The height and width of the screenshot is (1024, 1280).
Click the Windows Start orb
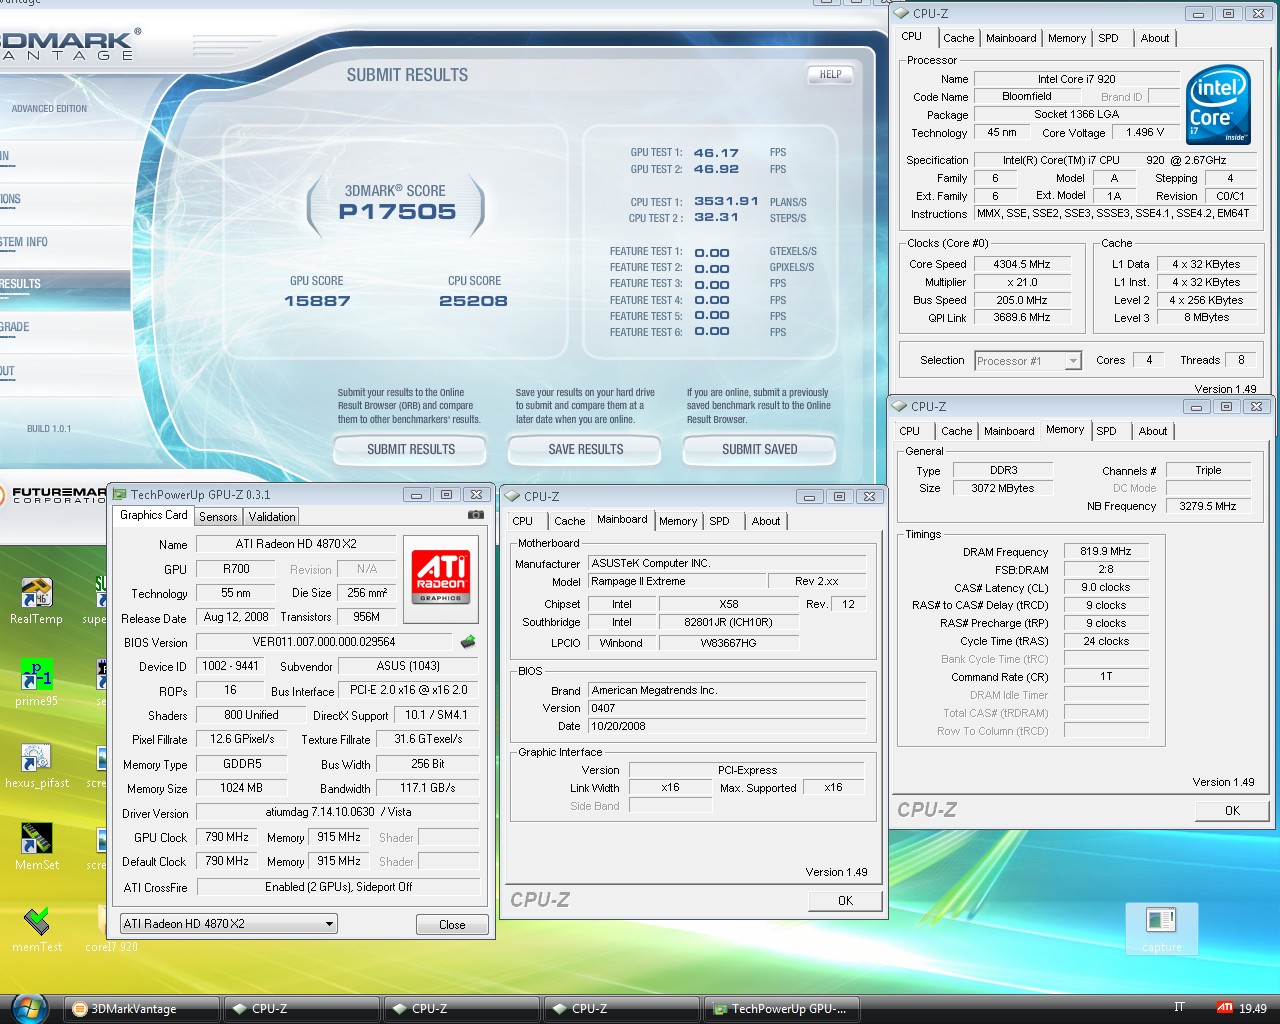29,1008
